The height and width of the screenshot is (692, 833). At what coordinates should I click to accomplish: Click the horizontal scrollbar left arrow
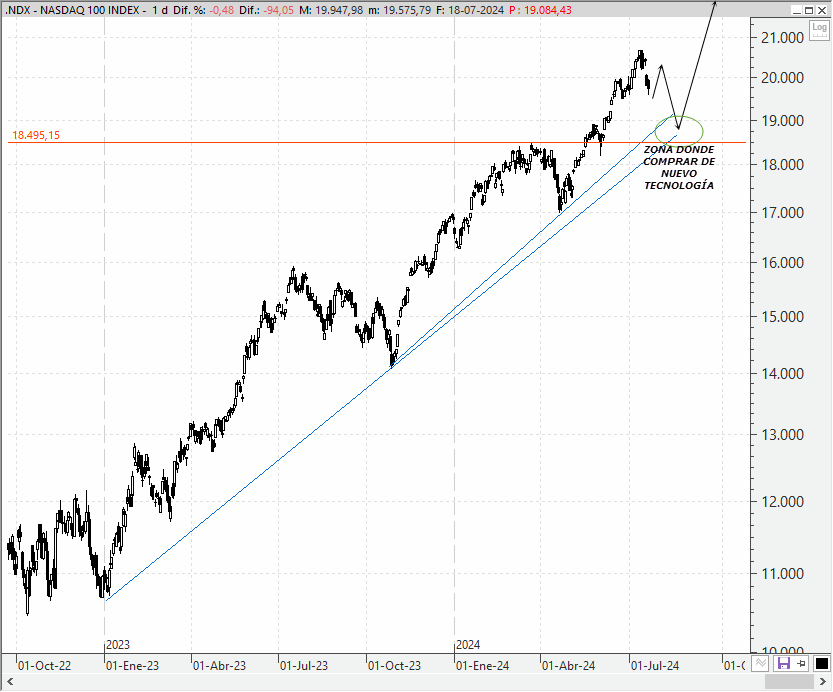tap(10, 681)
